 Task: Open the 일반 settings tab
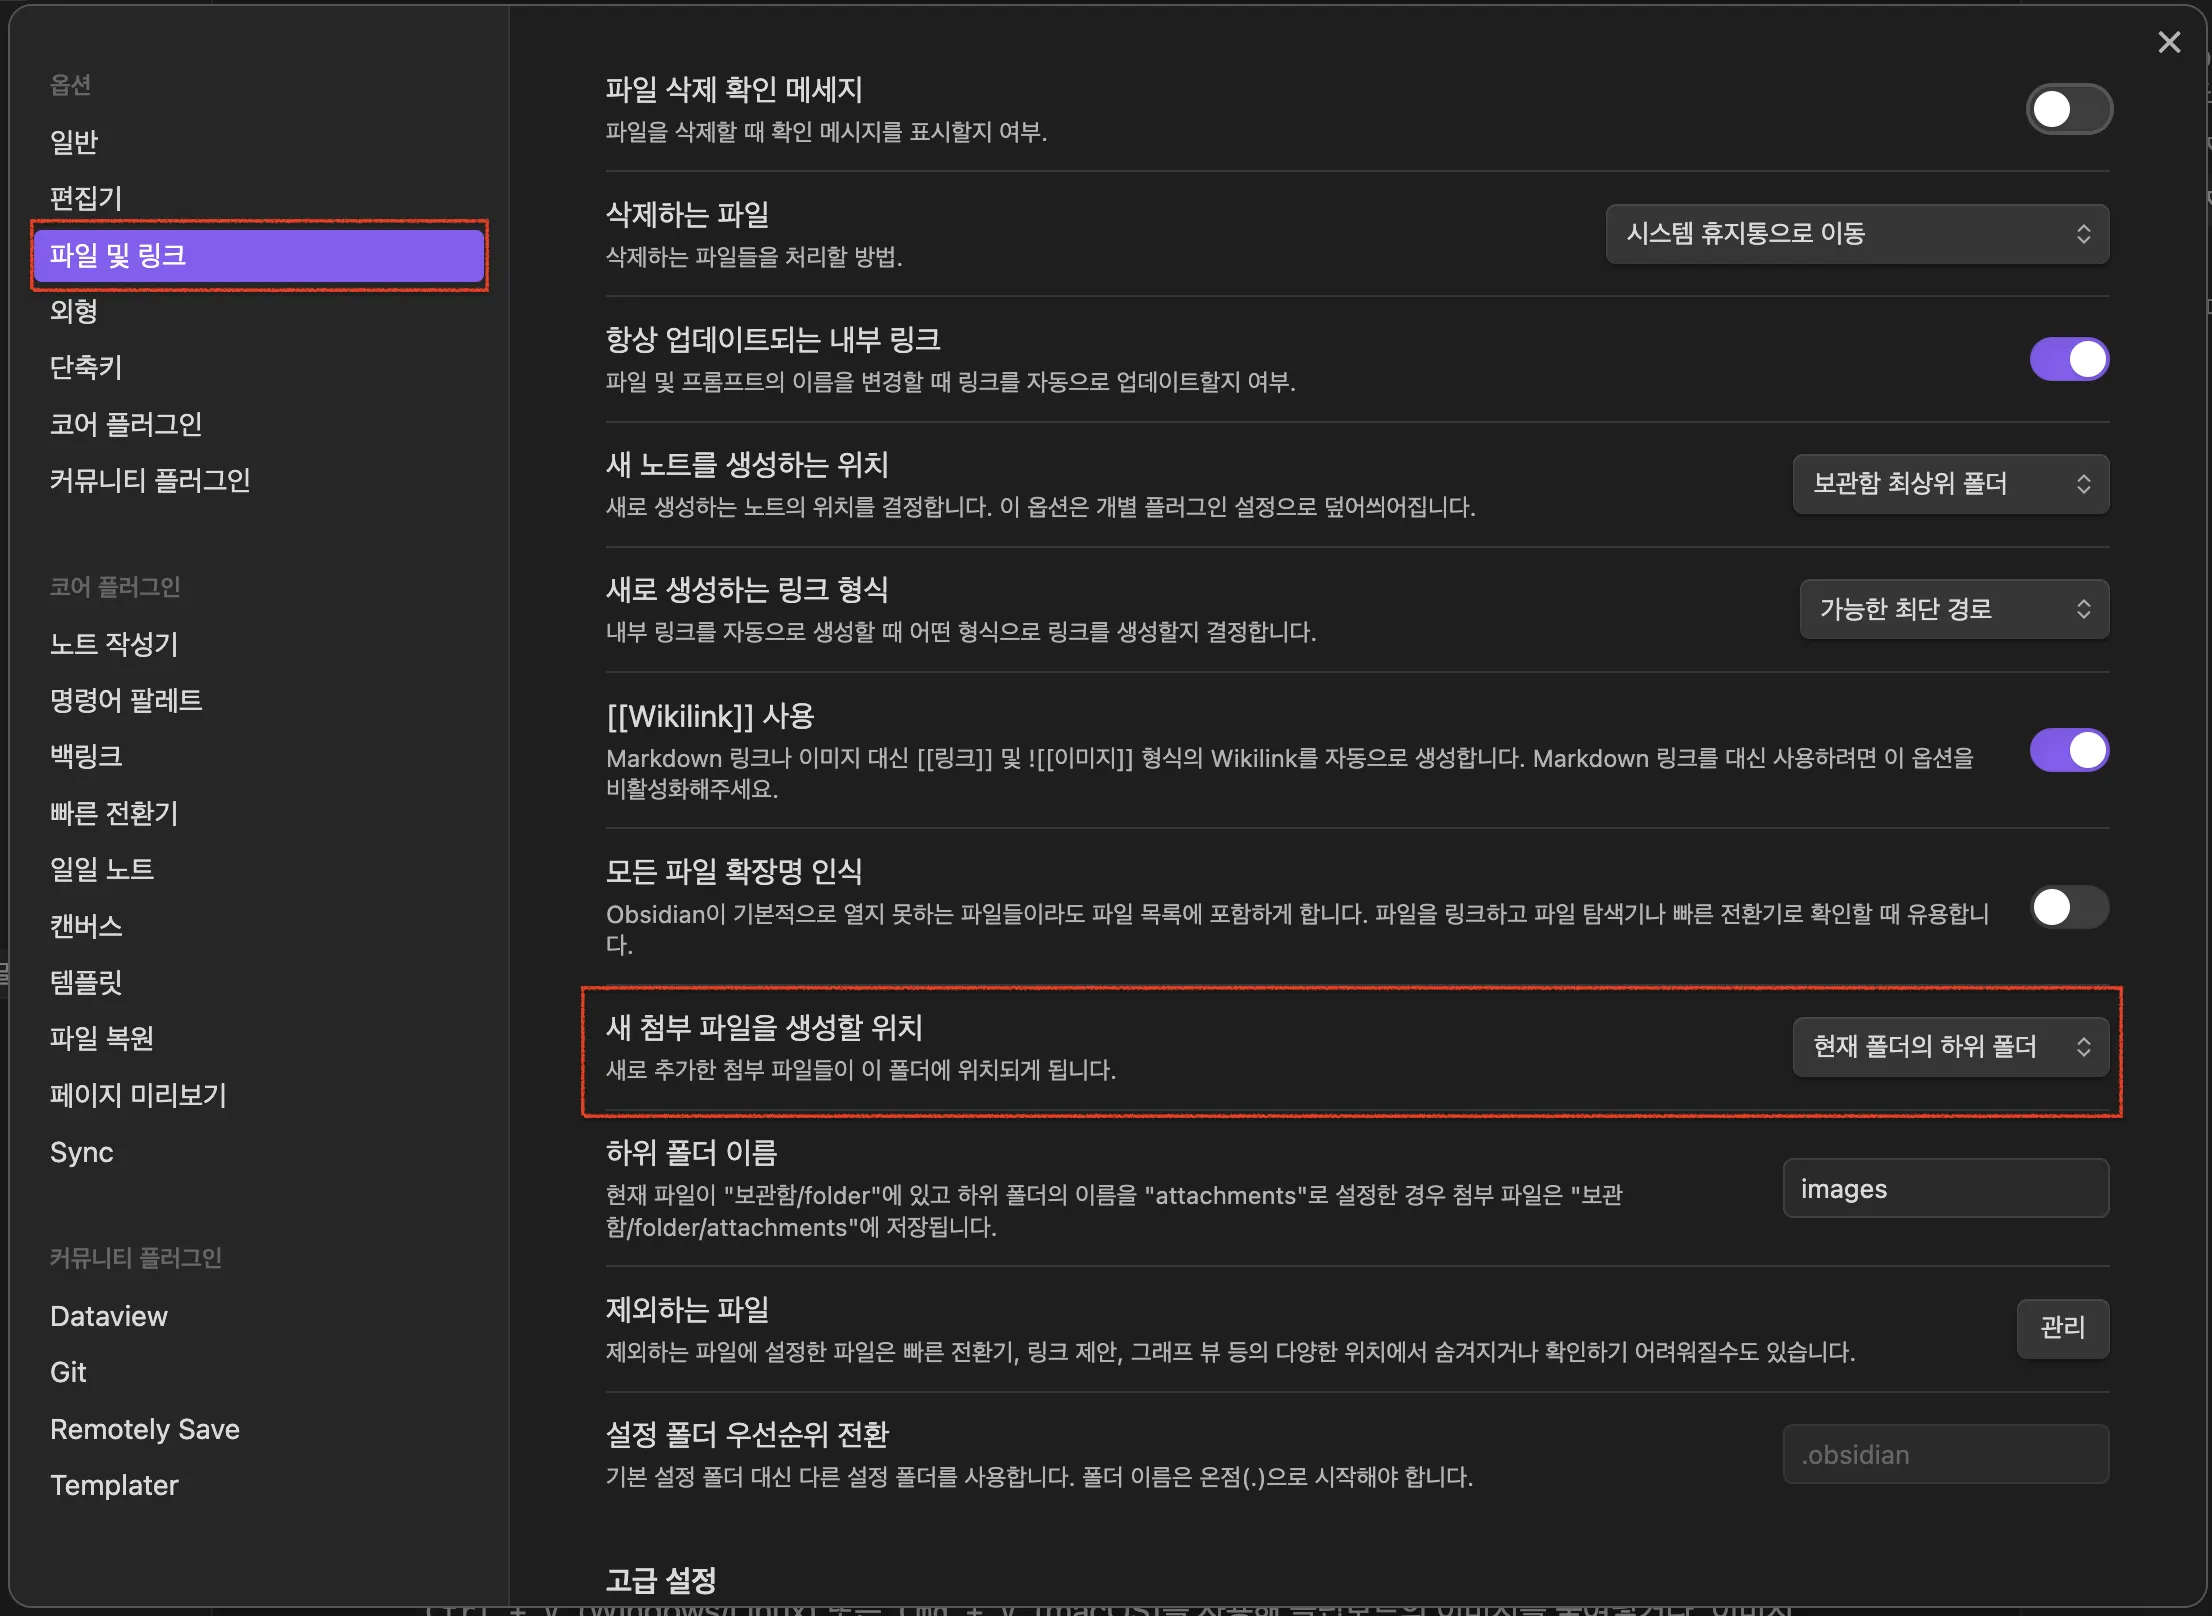tap(260, 142)
